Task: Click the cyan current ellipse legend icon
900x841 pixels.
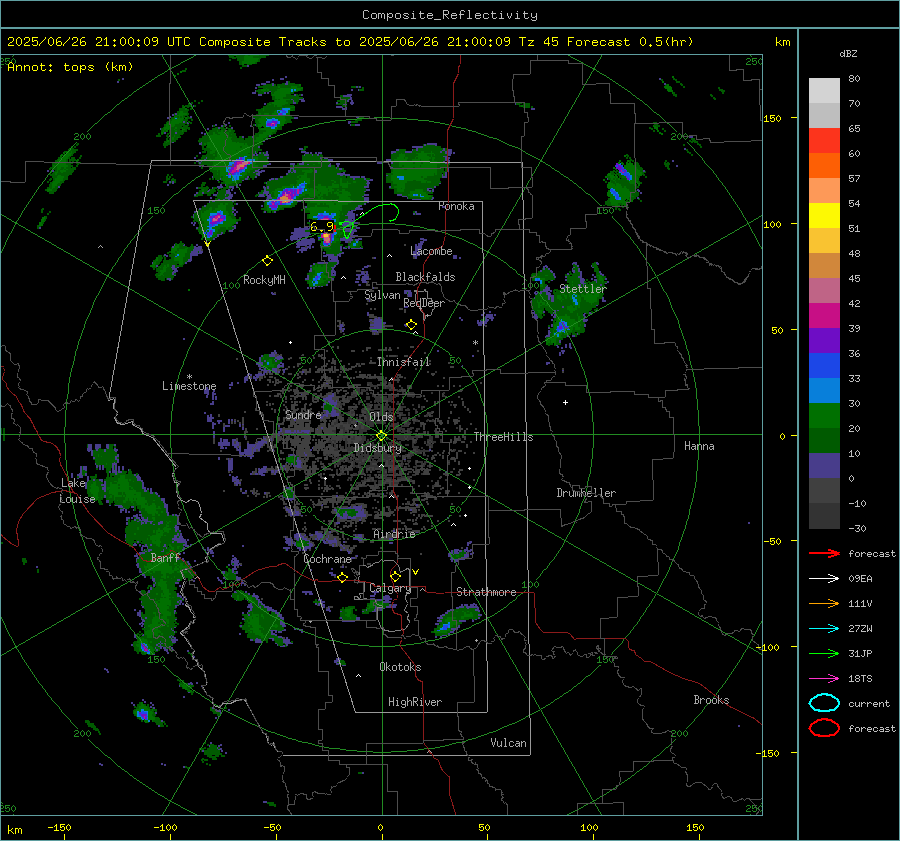Action: [824, 703]
